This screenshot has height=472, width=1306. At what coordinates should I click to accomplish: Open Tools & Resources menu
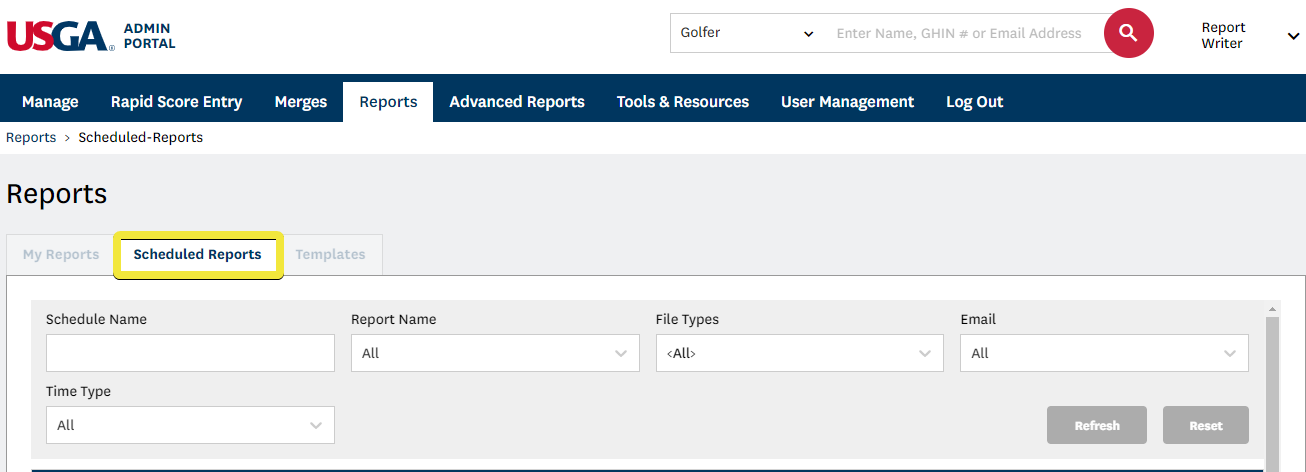click(x=682, y=102)
